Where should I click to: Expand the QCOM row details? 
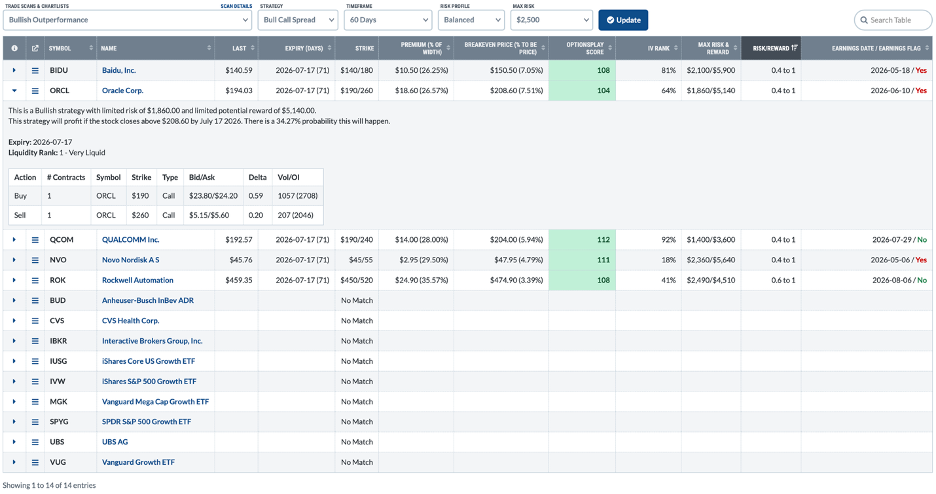click(14, 240)
